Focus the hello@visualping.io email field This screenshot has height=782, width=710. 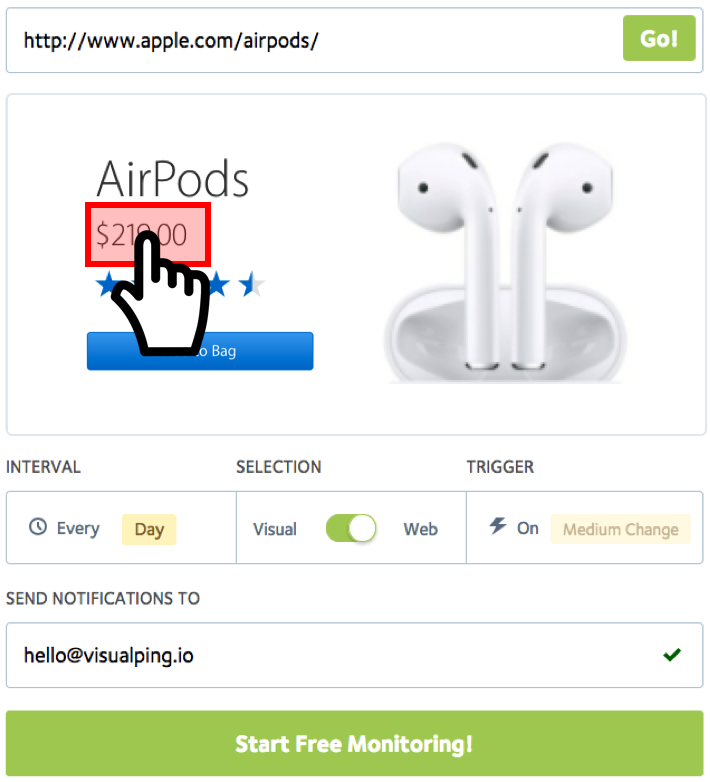(355, 655)
